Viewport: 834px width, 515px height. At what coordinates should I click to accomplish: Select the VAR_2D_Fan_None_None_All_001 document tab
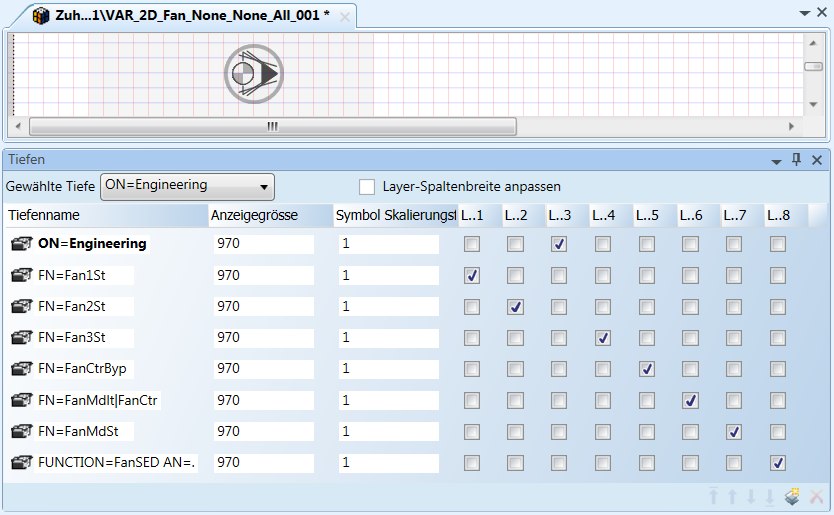[190, 17]
